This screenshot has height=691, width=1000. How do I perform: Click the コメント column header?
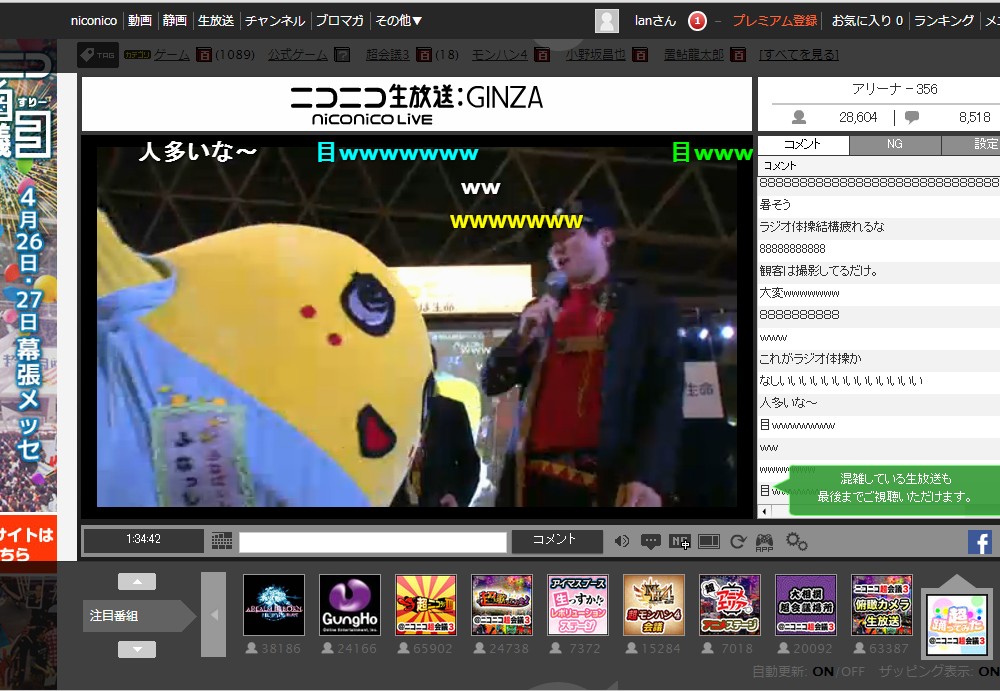pos(879,166)
